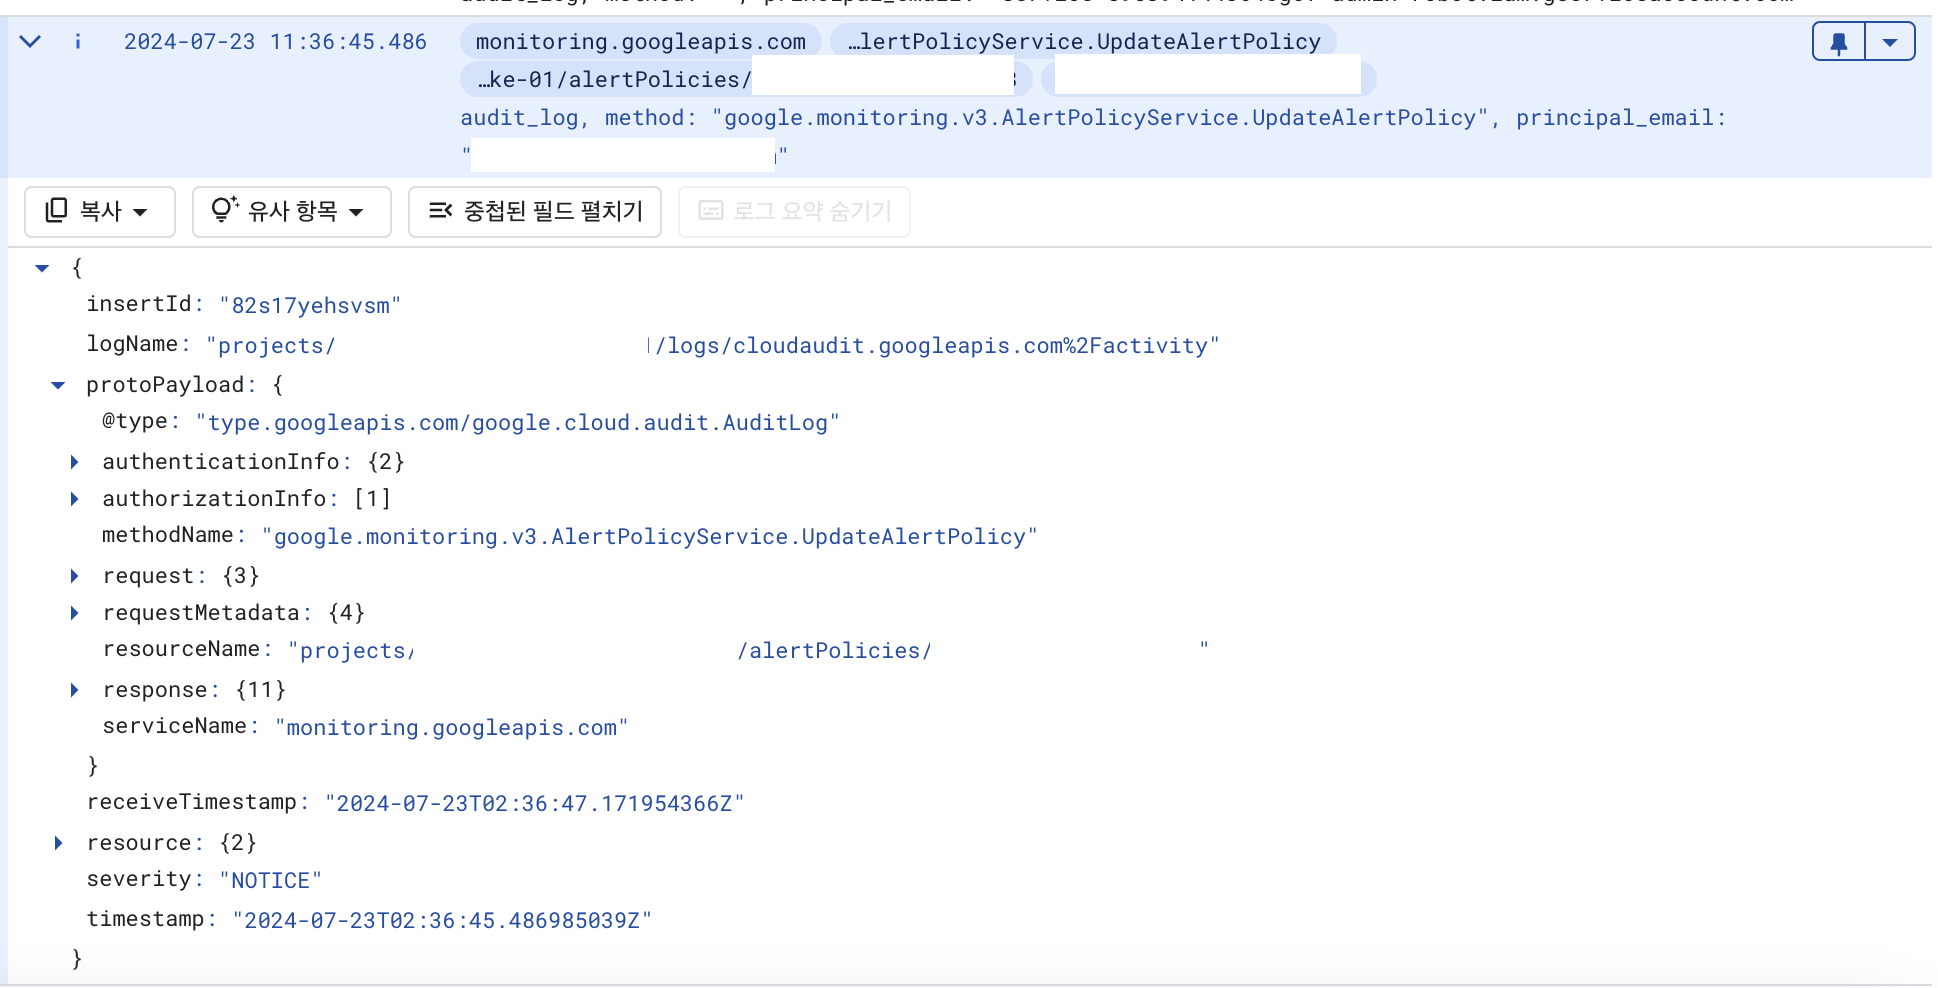This screenshot has width=1938, height=988.
Task: Click the receiveTimestamp value
Action: click(535, 804)
